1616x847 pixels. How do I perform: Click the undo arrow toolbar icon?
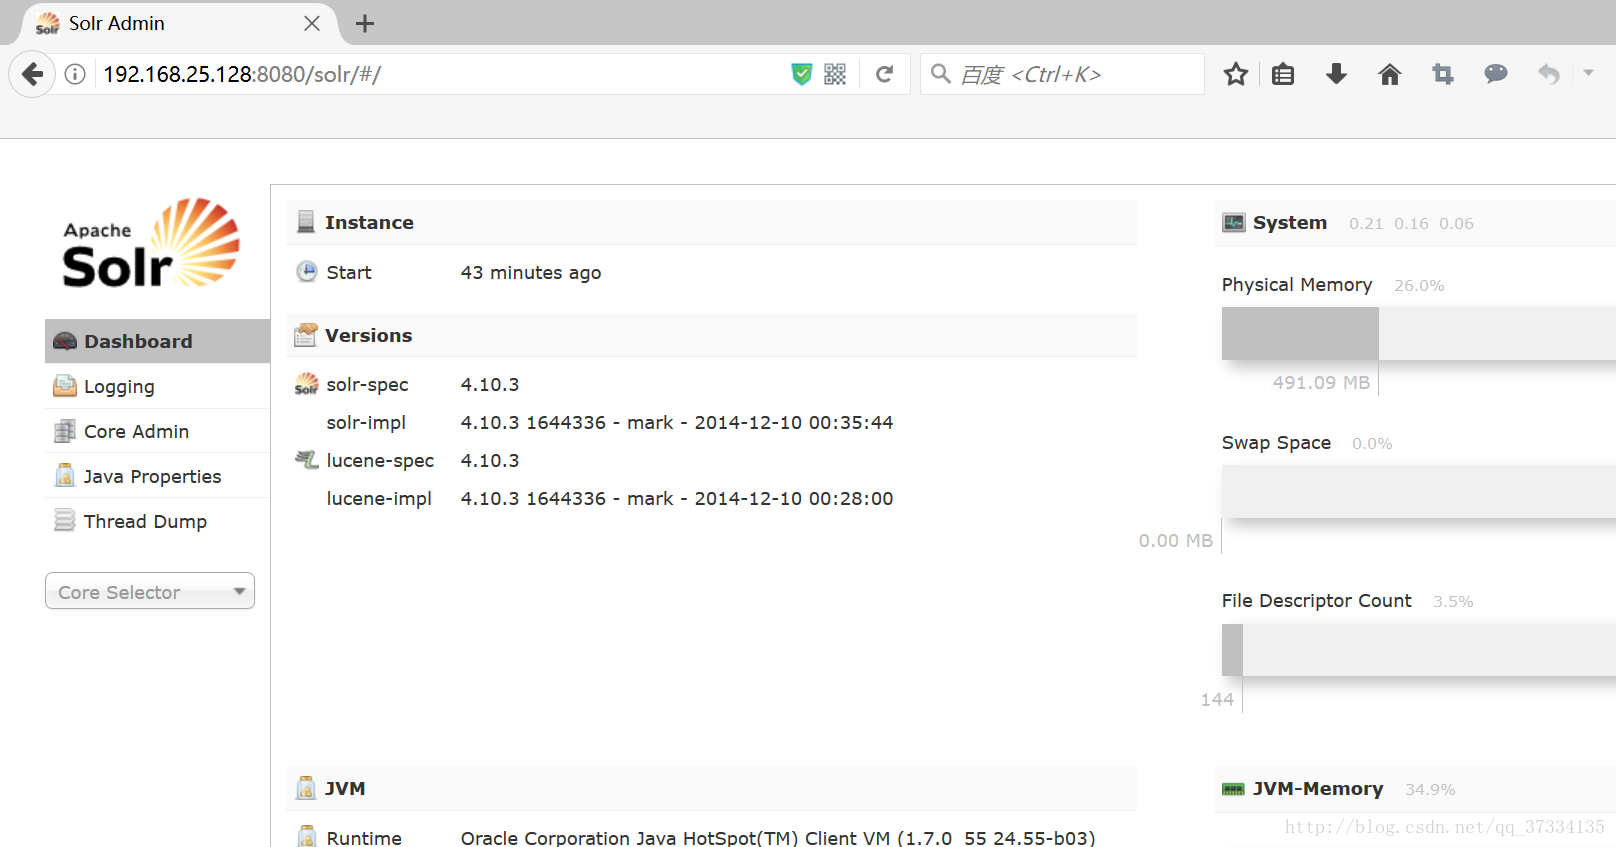1549,74
